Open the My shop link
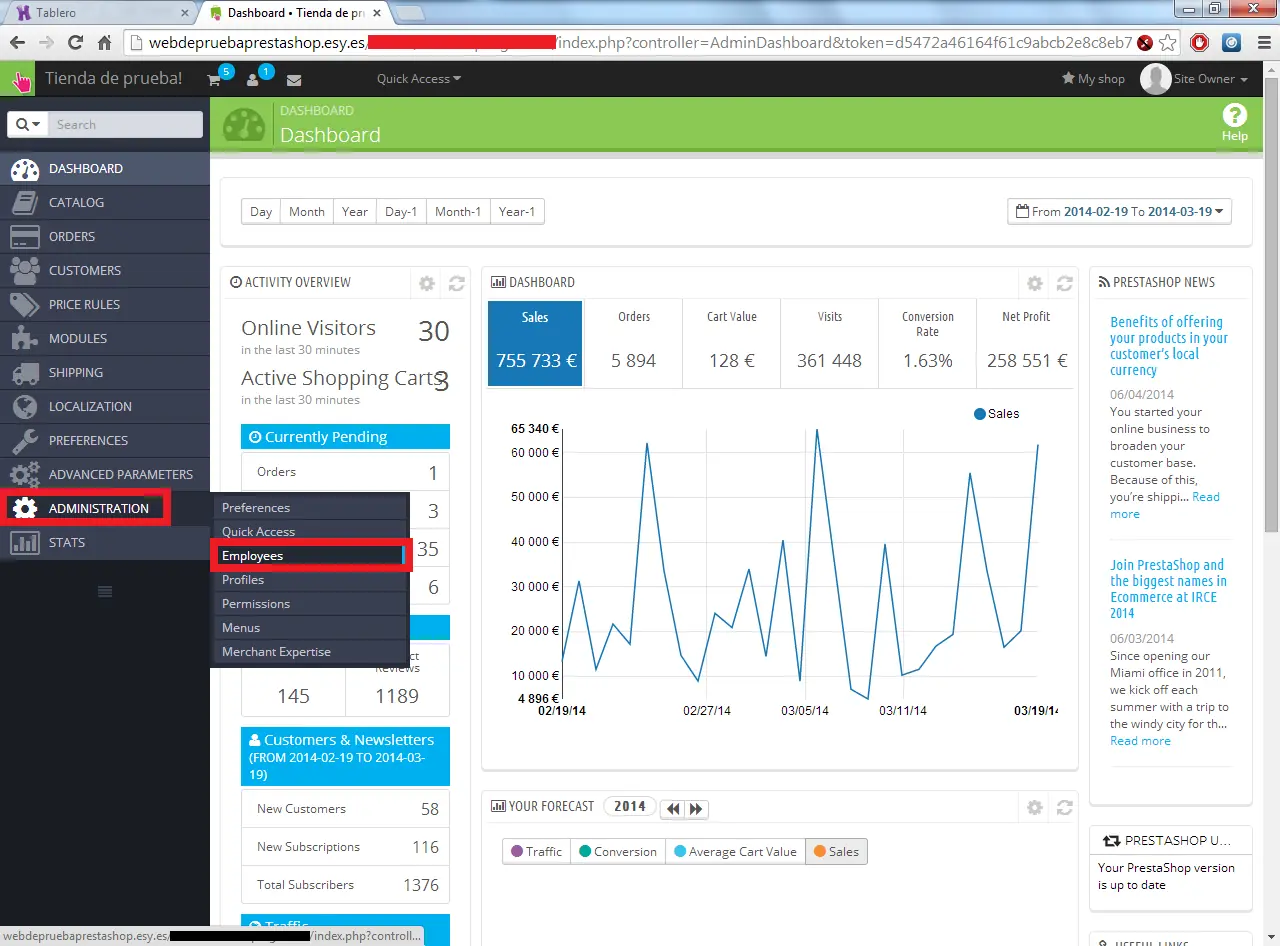 [x=1093, y=79]
